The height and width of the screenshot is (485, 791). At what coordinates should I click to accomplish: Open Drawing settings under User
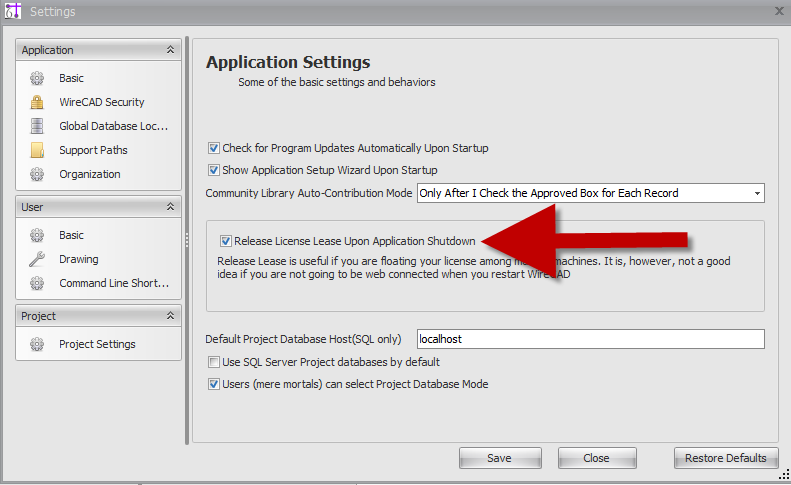pos(79,259)
